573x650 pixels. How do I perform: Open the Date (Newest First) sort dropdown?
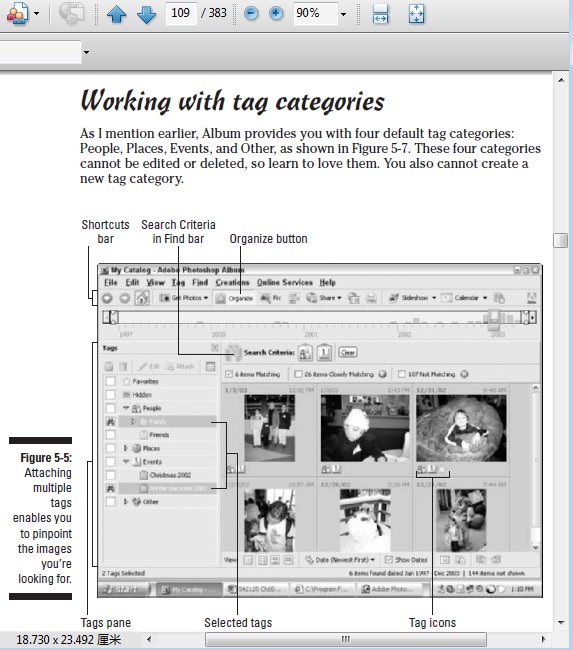click(x=340, y=560)
